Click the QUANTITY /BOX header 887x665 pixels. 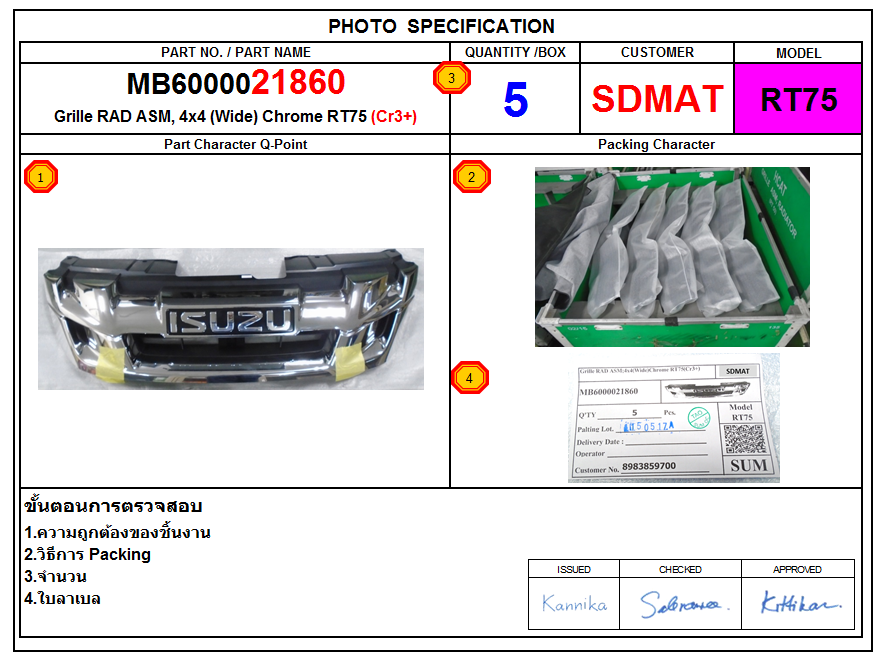point(515,53)
